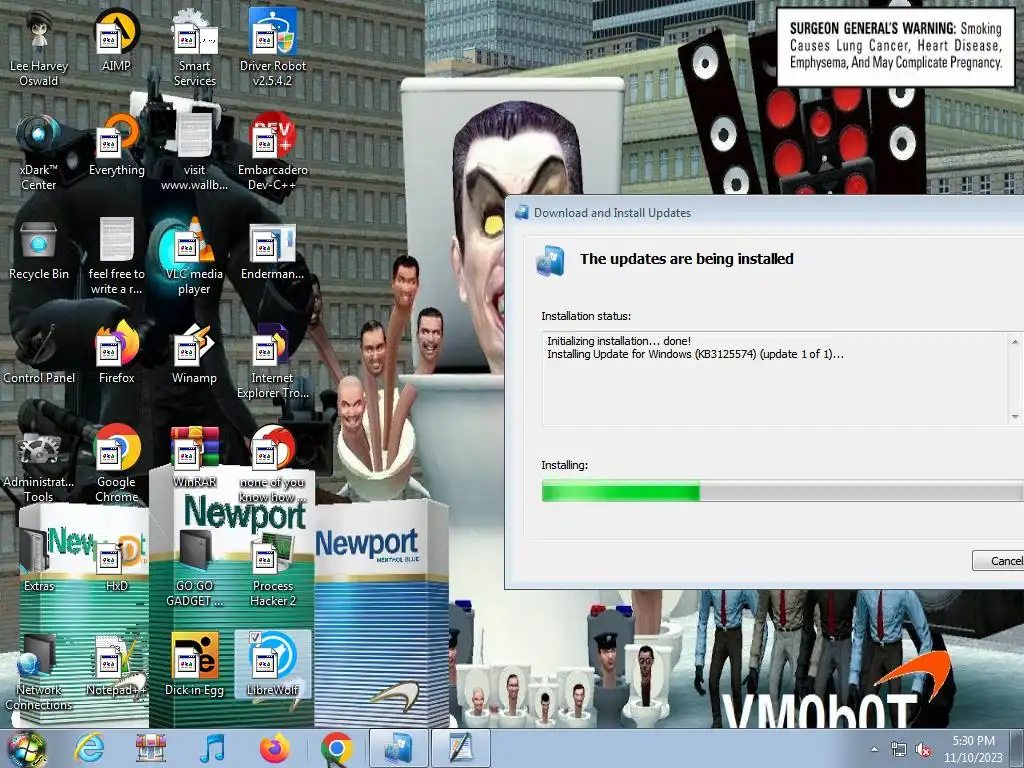Tick the LibreWolf icon selection checkbox
This screenshot has width=1024, height=768.
point(255,637)
